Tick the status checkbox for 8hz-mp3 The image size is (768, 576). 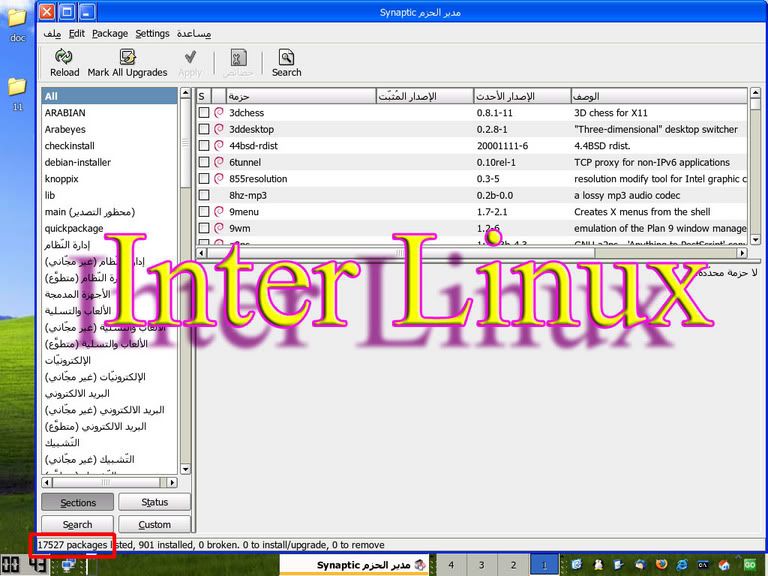[x=204, y=195]
